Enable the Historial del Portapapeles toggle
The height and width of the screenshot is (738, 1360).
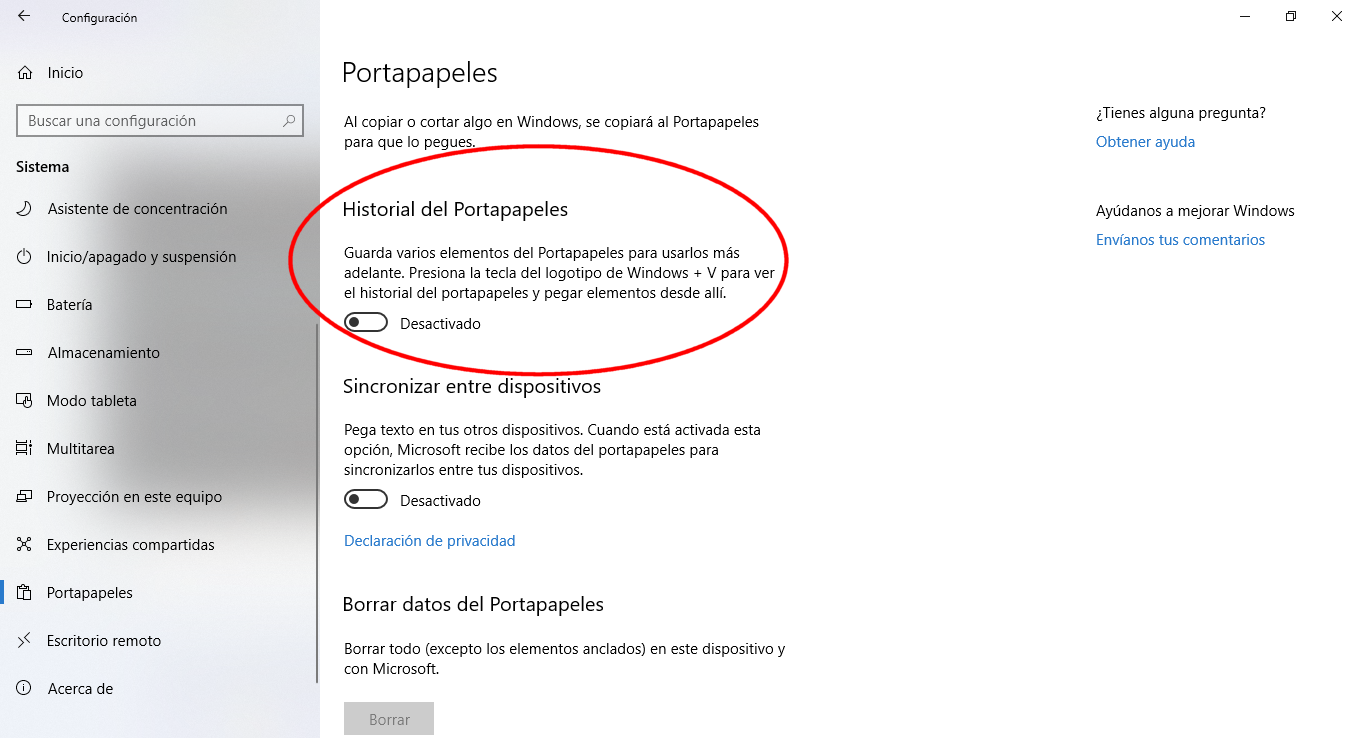click(366, 323)
